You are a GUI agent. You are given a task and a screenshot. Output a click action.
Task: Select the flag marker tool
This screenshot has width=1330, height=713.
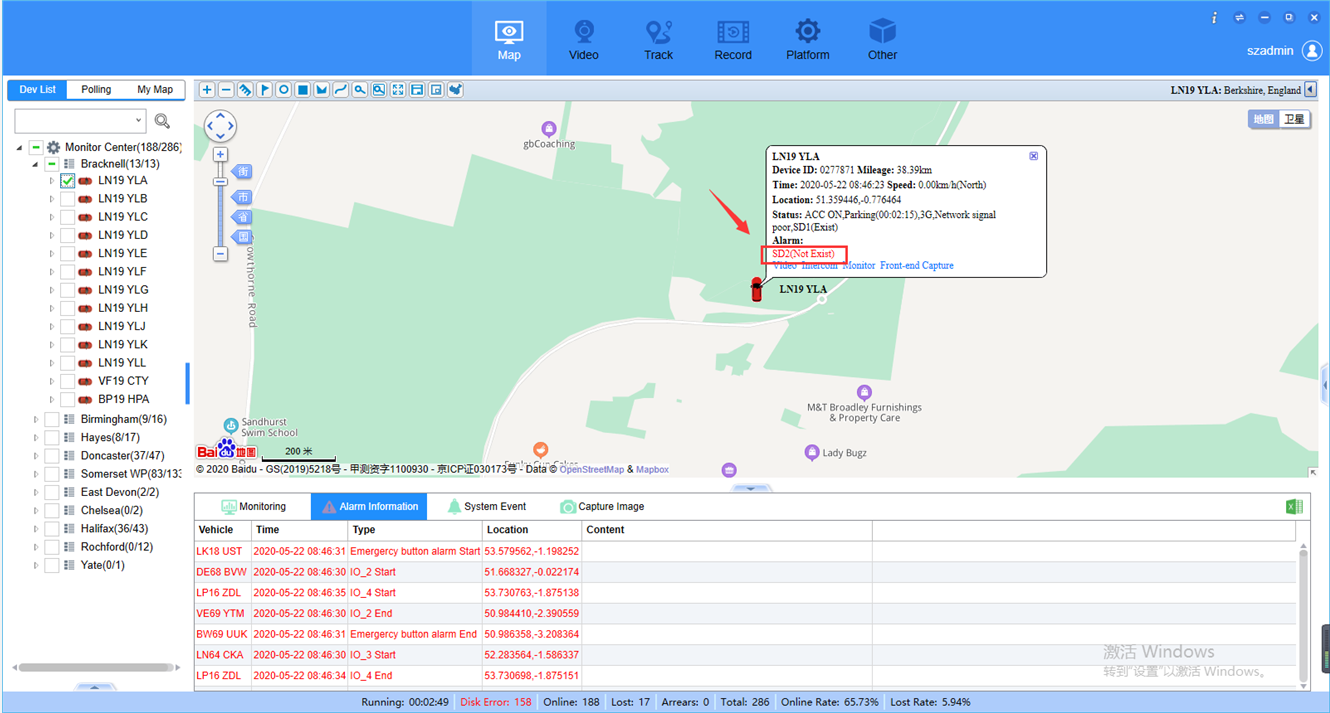click(265, 90)
